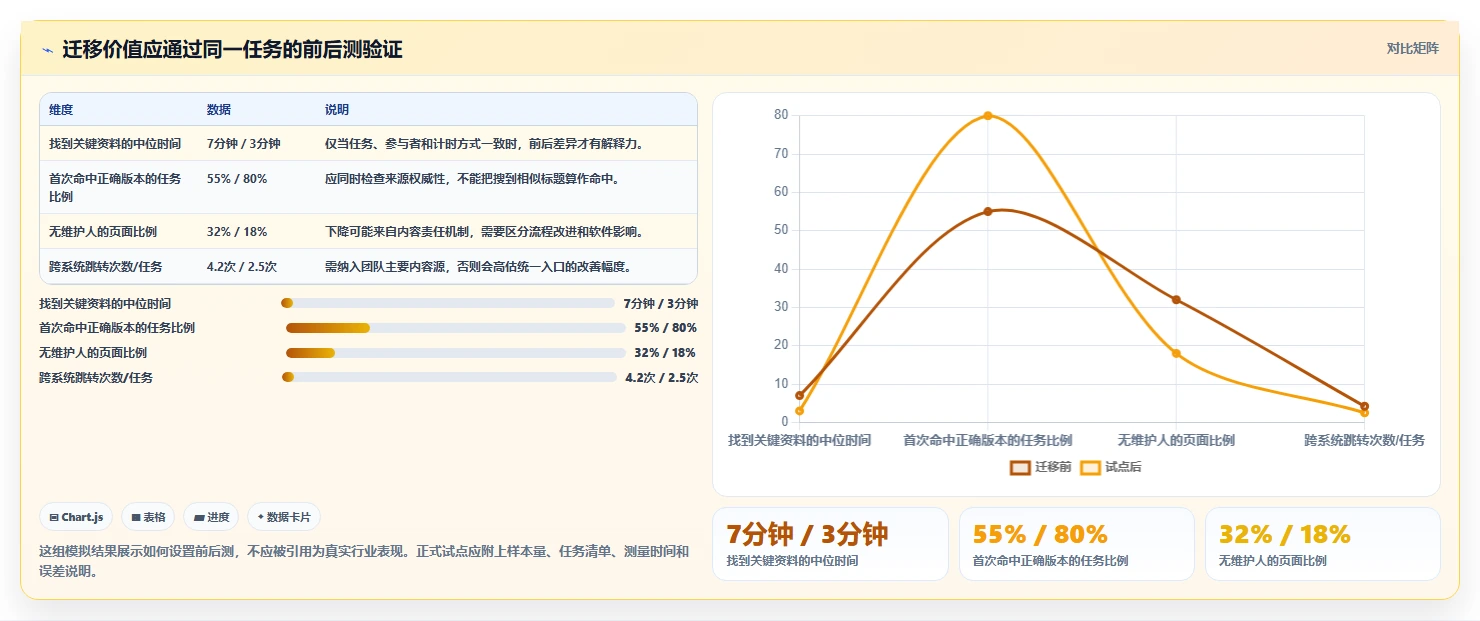The width and height of the screenshot is (1480, 621).
Task: Click the progress bar for 找到关键资料的中位时间
Action: [448, 303]
